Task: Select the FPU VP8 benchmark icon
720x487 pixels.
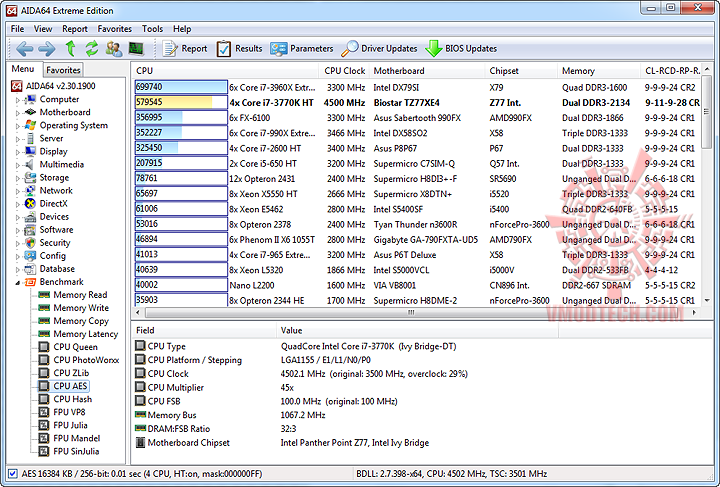Action: tap(44, 412)
